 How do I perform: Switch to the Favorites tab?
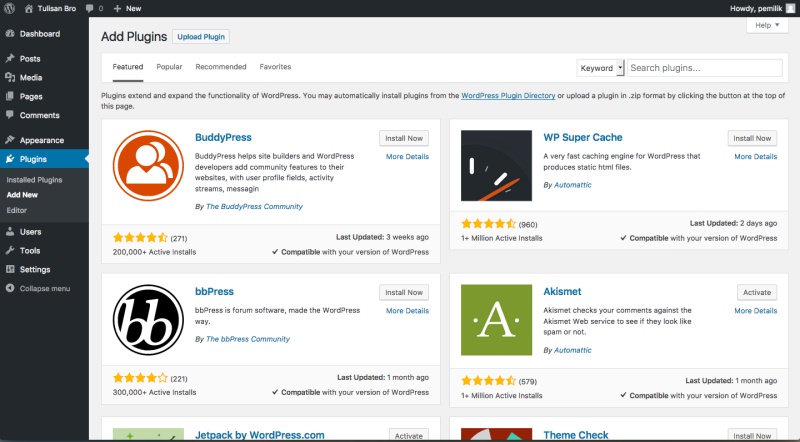coord(275,67)
